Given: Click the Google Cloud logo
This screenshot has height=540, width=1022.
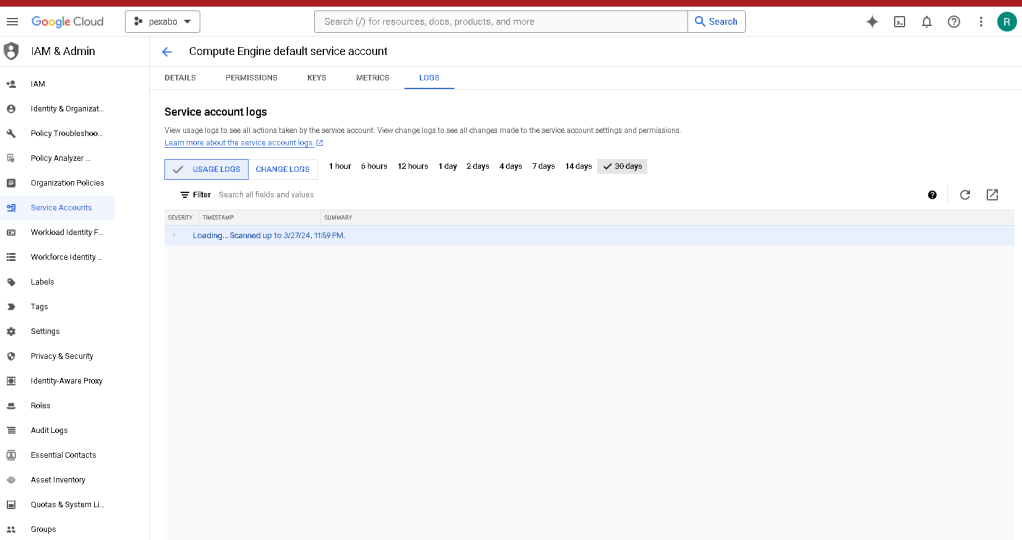Looking at the screenshot, I should tap(68, 22).
